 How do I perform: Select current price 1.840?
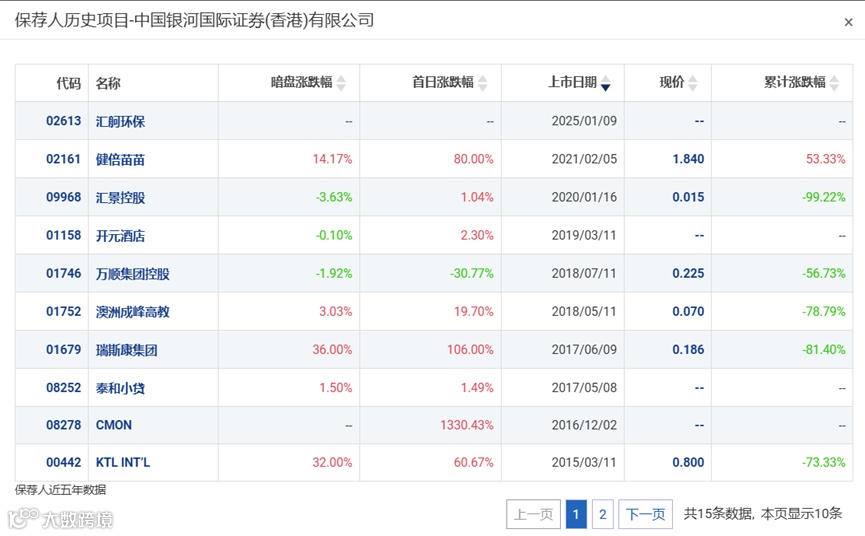(688, 159)
